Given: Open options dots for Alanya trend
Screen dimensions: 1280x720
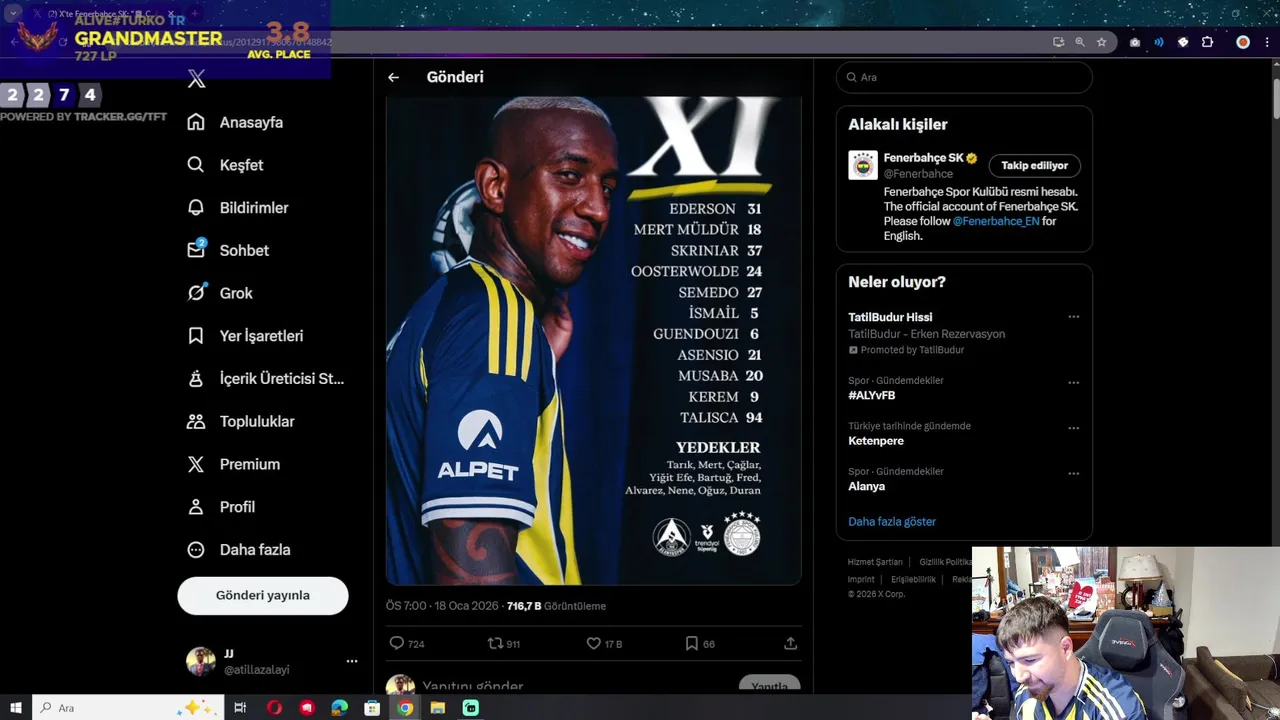Looking at the screenshot, I should tap(1073, 474).
